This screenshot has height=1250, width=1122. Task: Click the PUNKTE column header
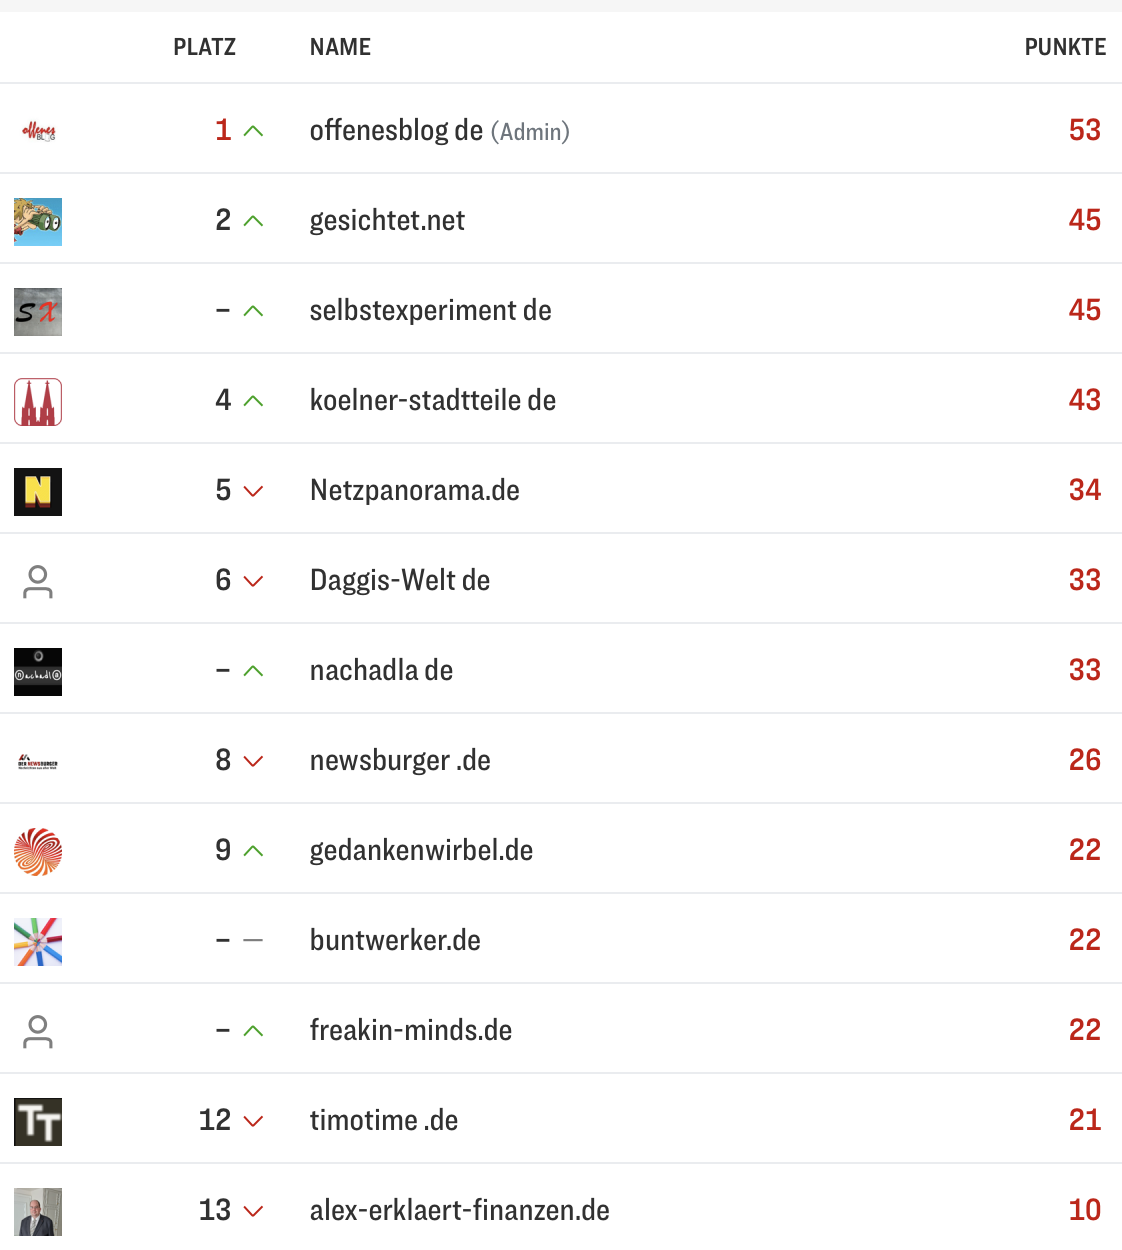click(x=1065, y=46)
